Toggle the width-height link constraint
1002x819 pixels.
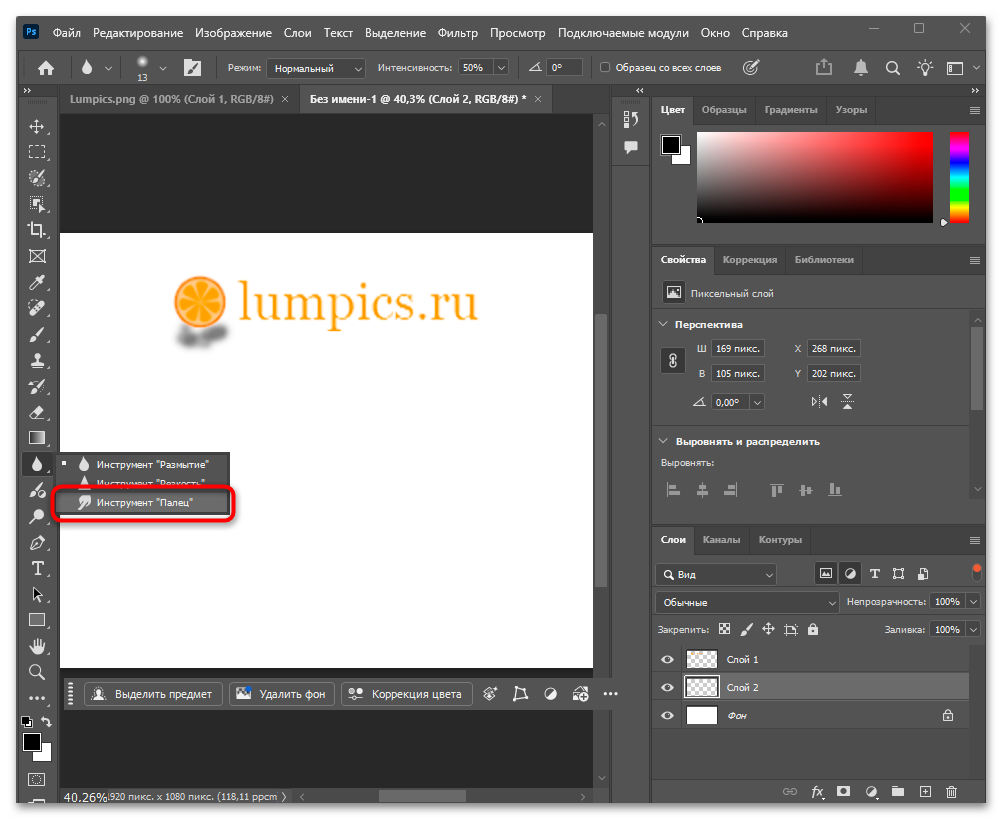(x=673, y=361)
